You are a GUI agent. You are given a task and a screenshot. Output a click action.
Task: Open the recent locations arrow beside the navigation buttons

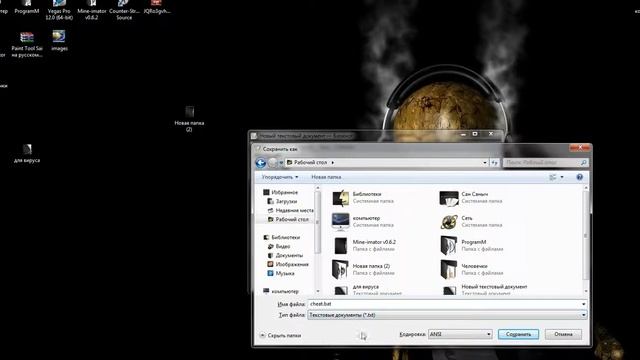[x=281, y=162]
